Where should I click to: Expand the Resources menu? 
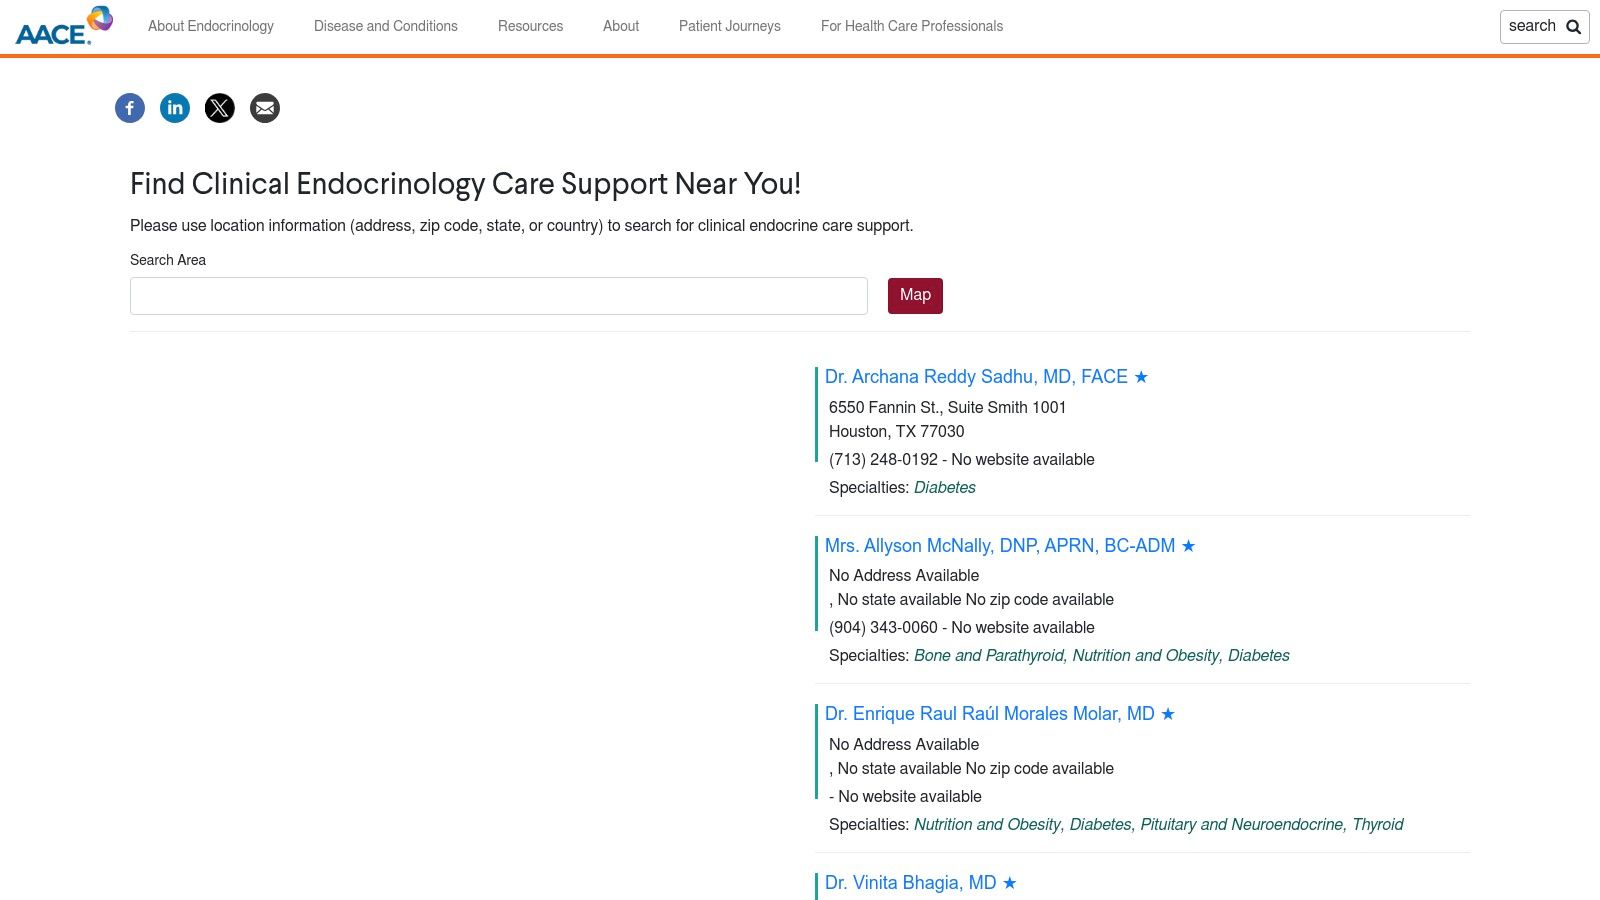click(x=530, y=26)
